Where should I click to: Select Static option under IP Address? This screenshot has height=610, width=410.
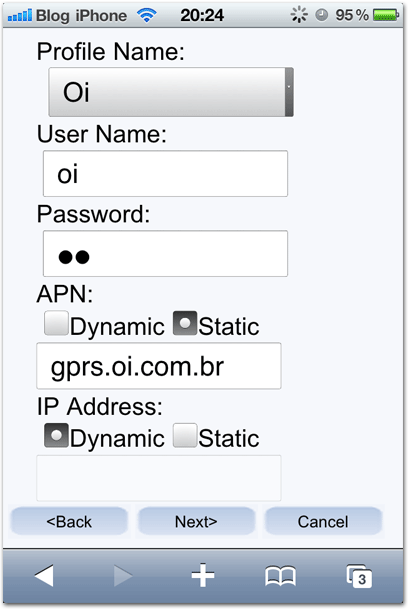click(x=185, y=435)
